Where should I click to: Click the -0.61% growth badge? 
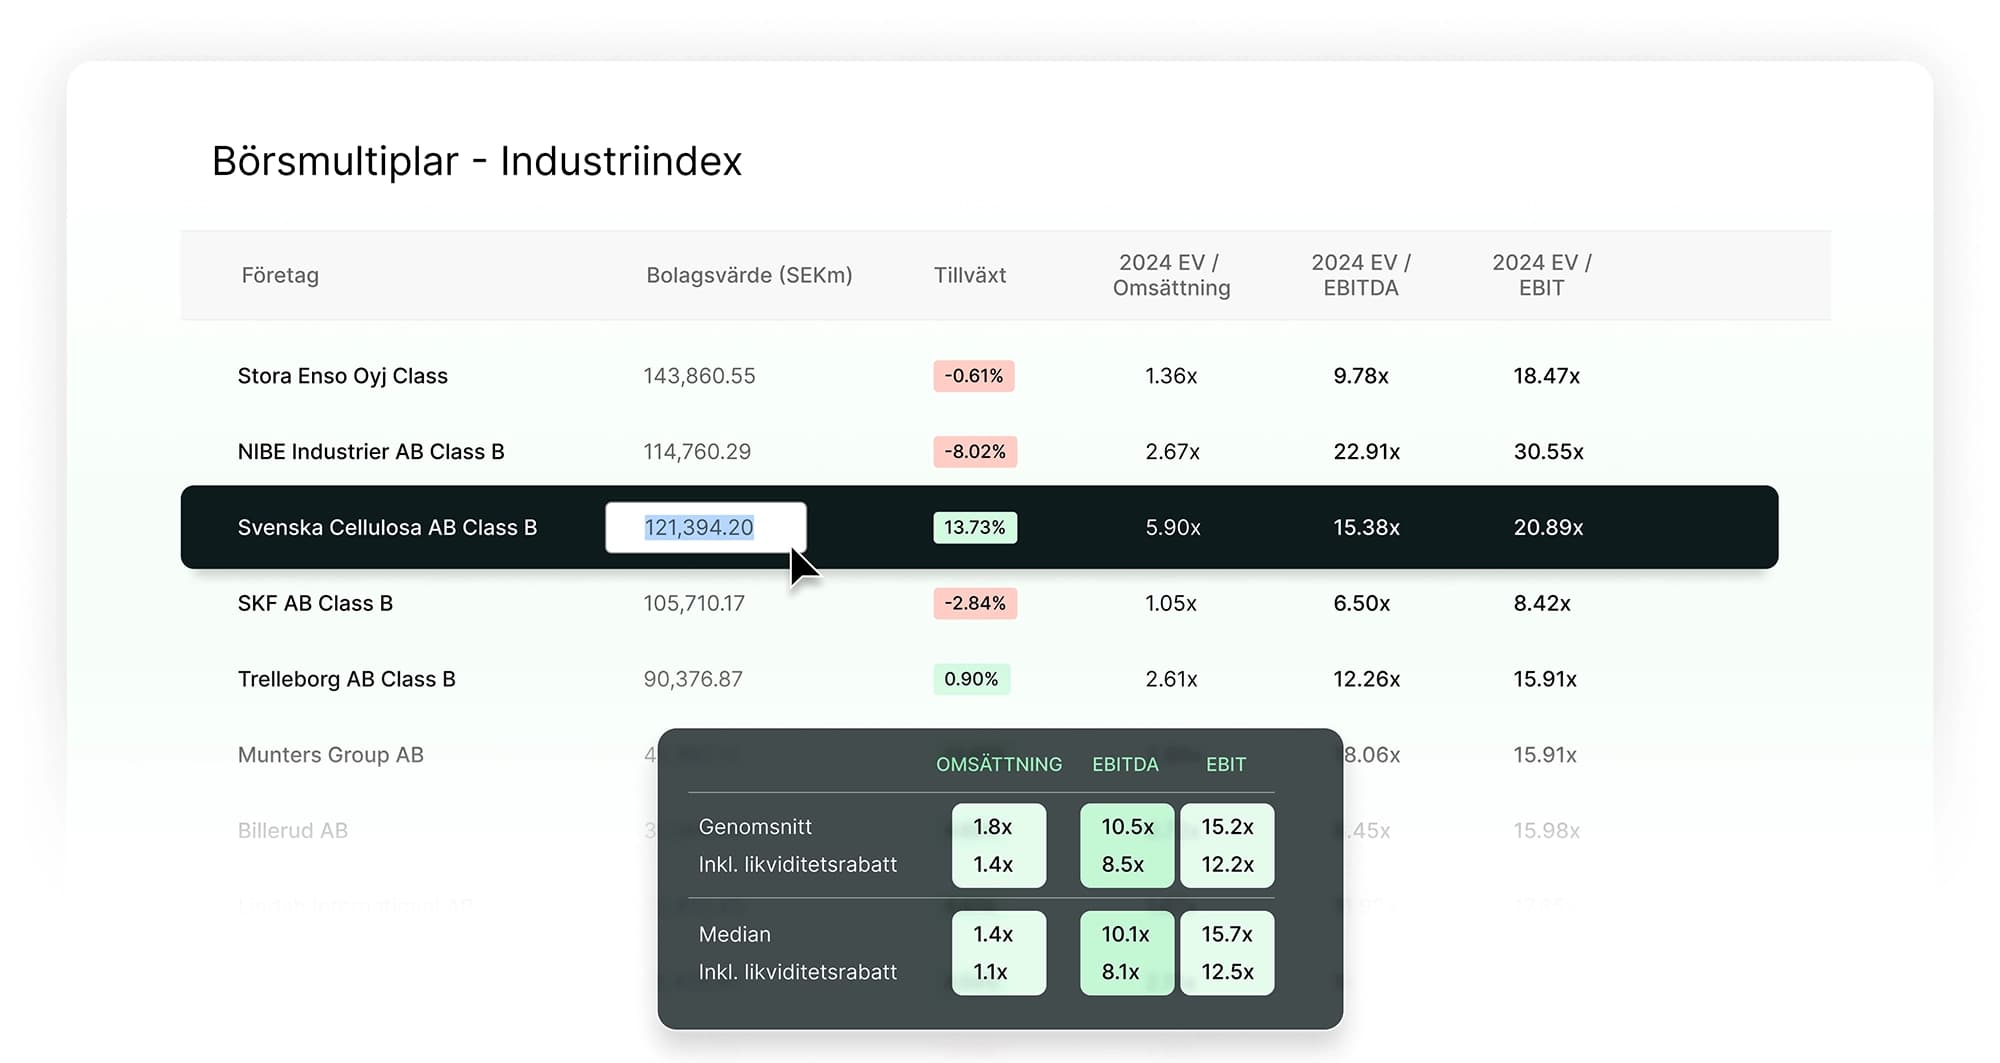coord(974,376)
